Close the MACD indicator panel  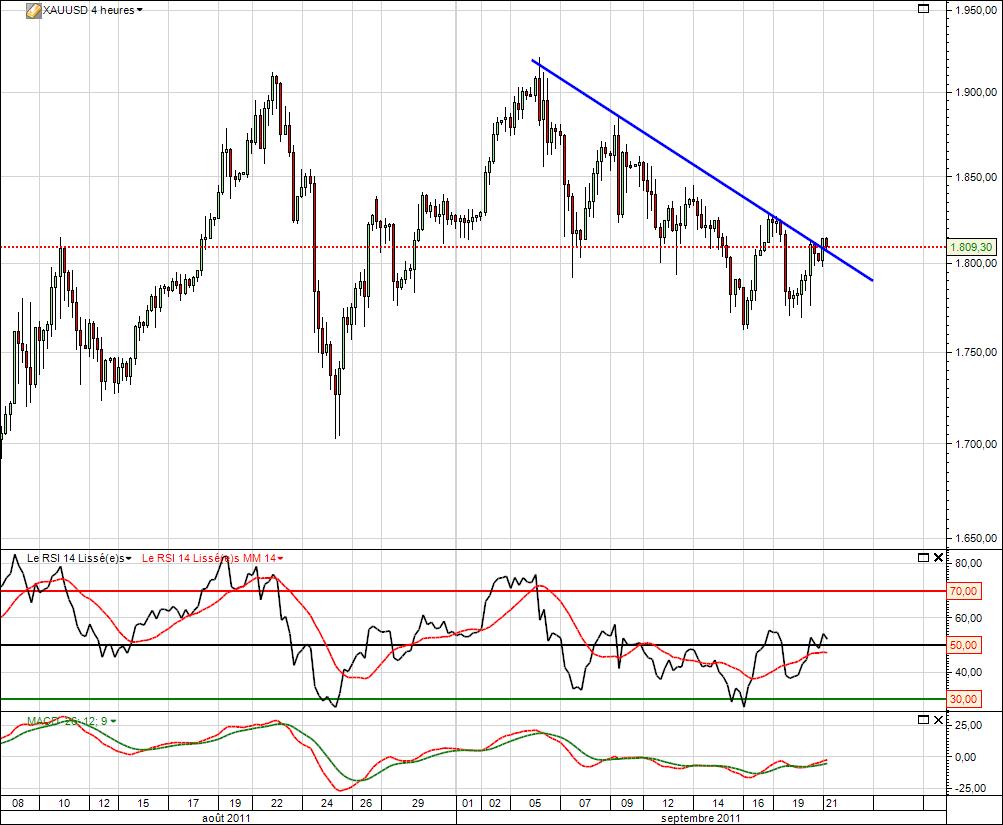(x=937, y=719)
